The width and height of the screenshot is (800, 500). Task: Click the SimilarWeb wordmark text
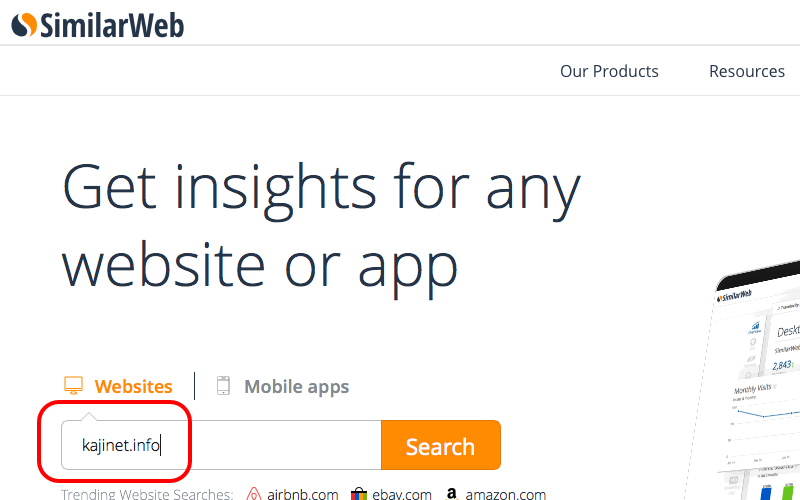(x=112, y=25)
